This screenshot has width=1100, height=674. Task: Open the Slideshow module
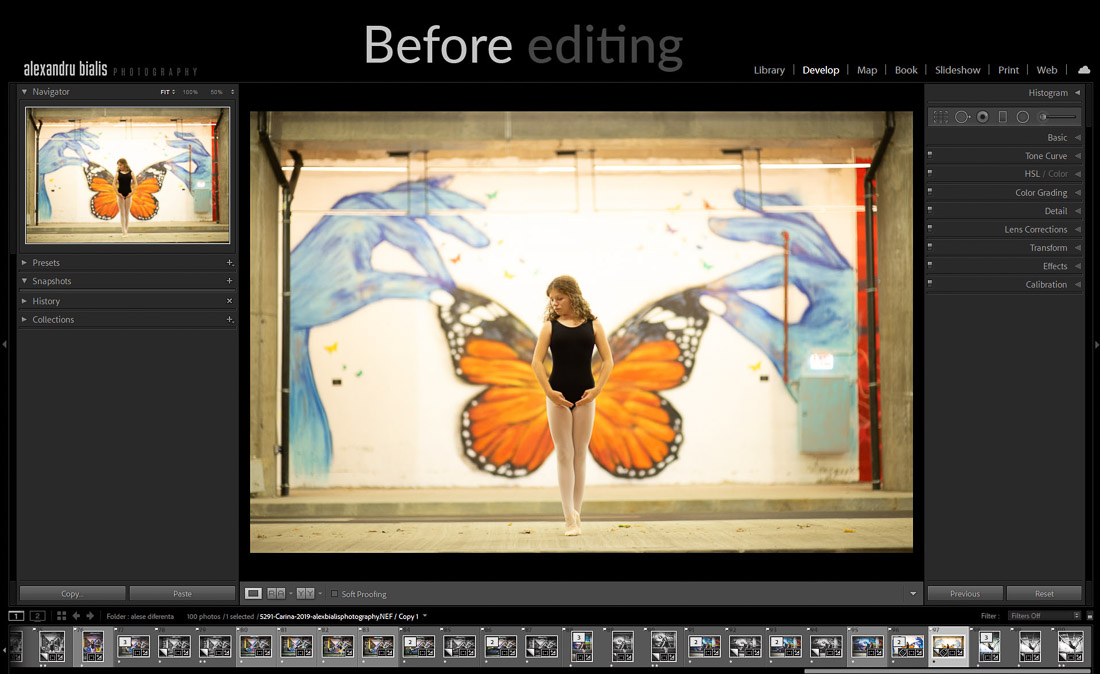[957, 70]
